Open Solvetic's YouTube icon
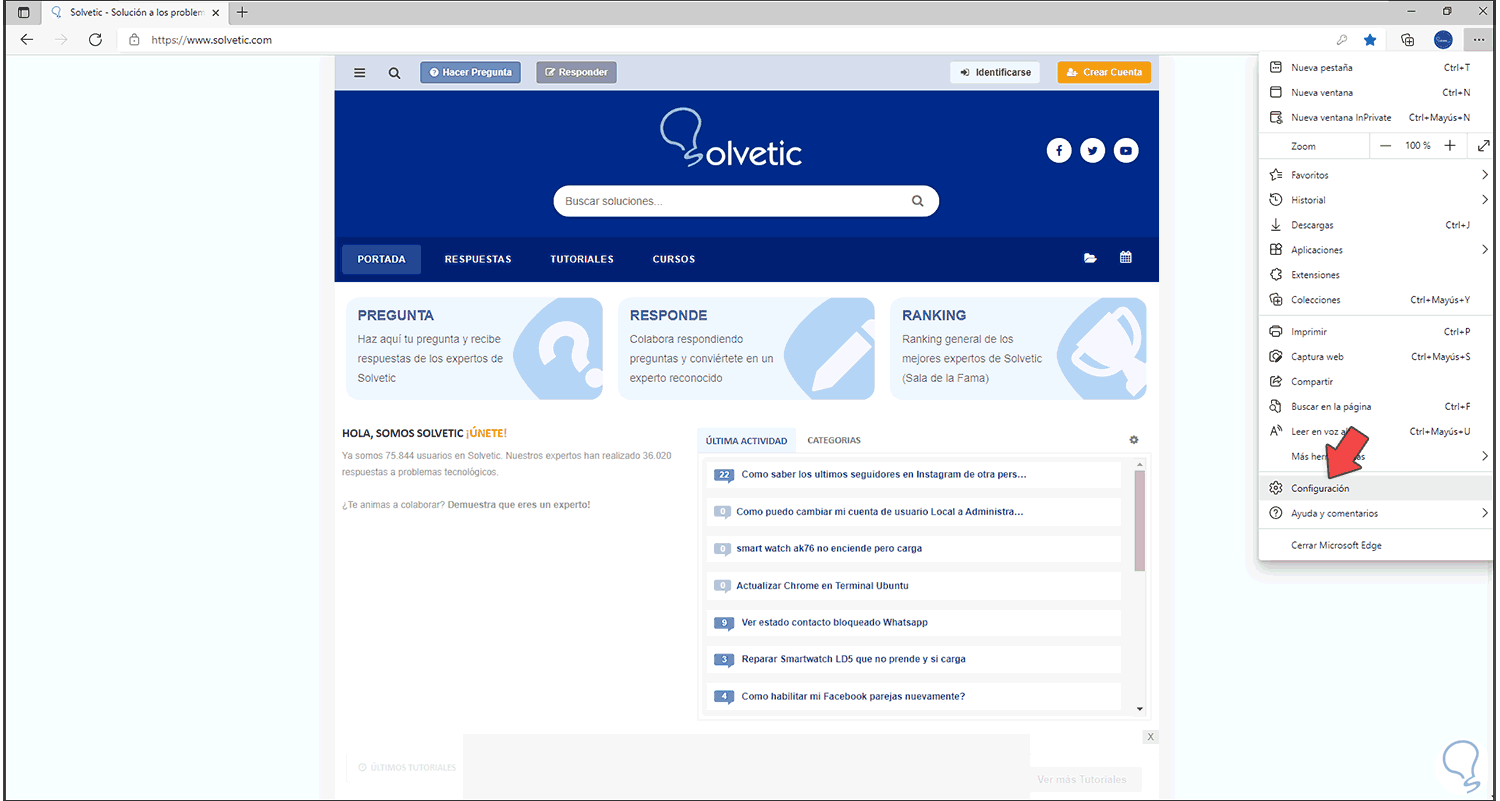Screen dimensions: 1500x801 tap(1126, 151)
